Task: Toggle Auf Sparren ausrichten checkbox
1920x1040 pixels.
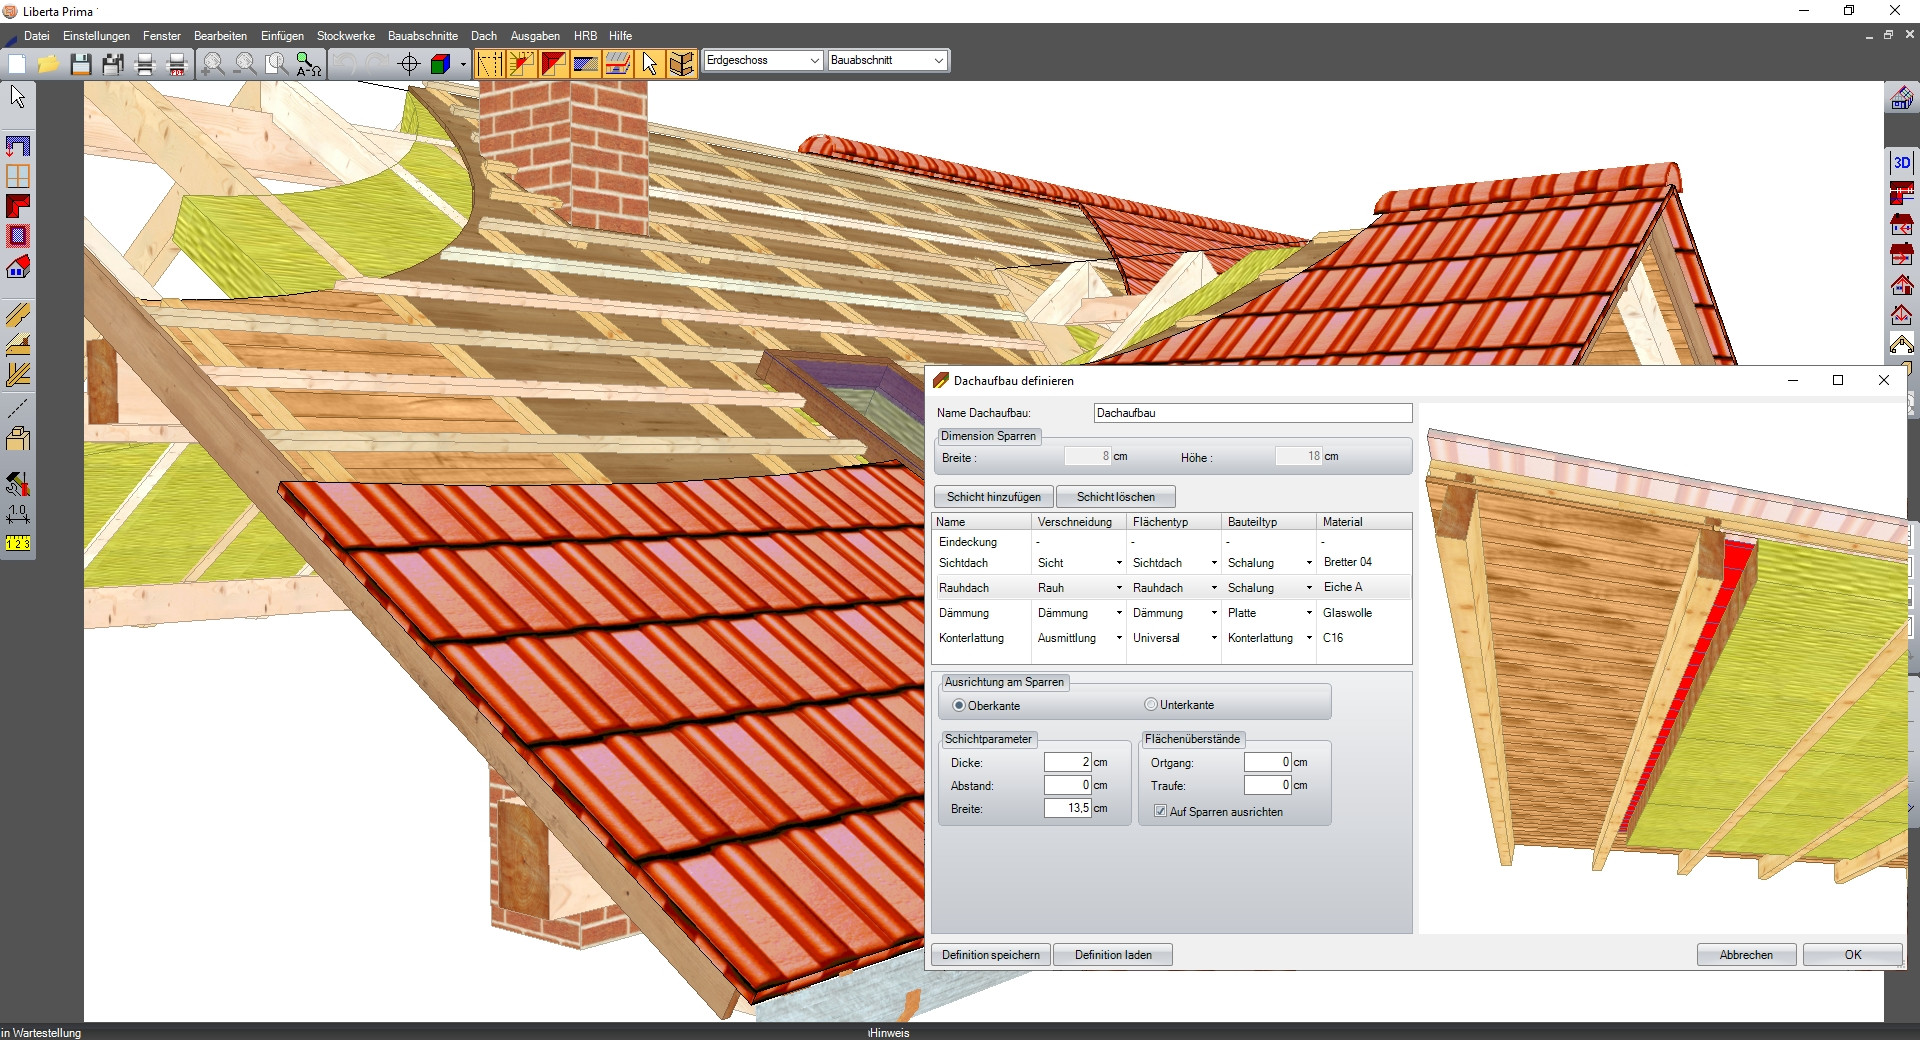Action: (1160, 812)
